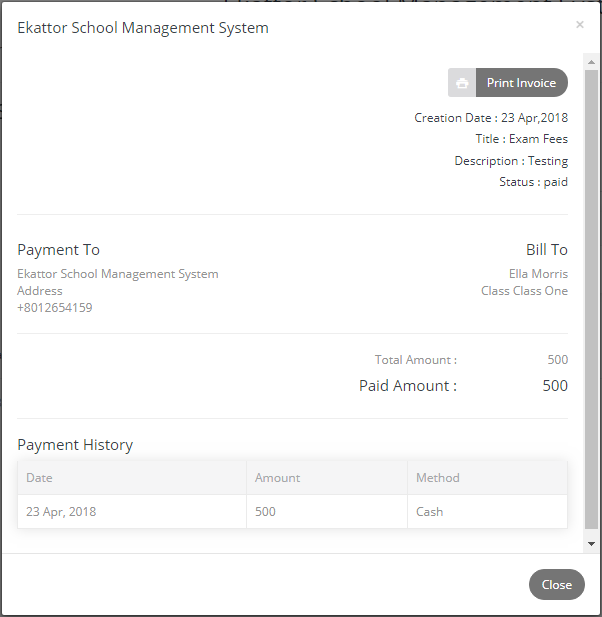Click the Status : paid line
Screen dimensions: 602x617
(x=534, y=182)
